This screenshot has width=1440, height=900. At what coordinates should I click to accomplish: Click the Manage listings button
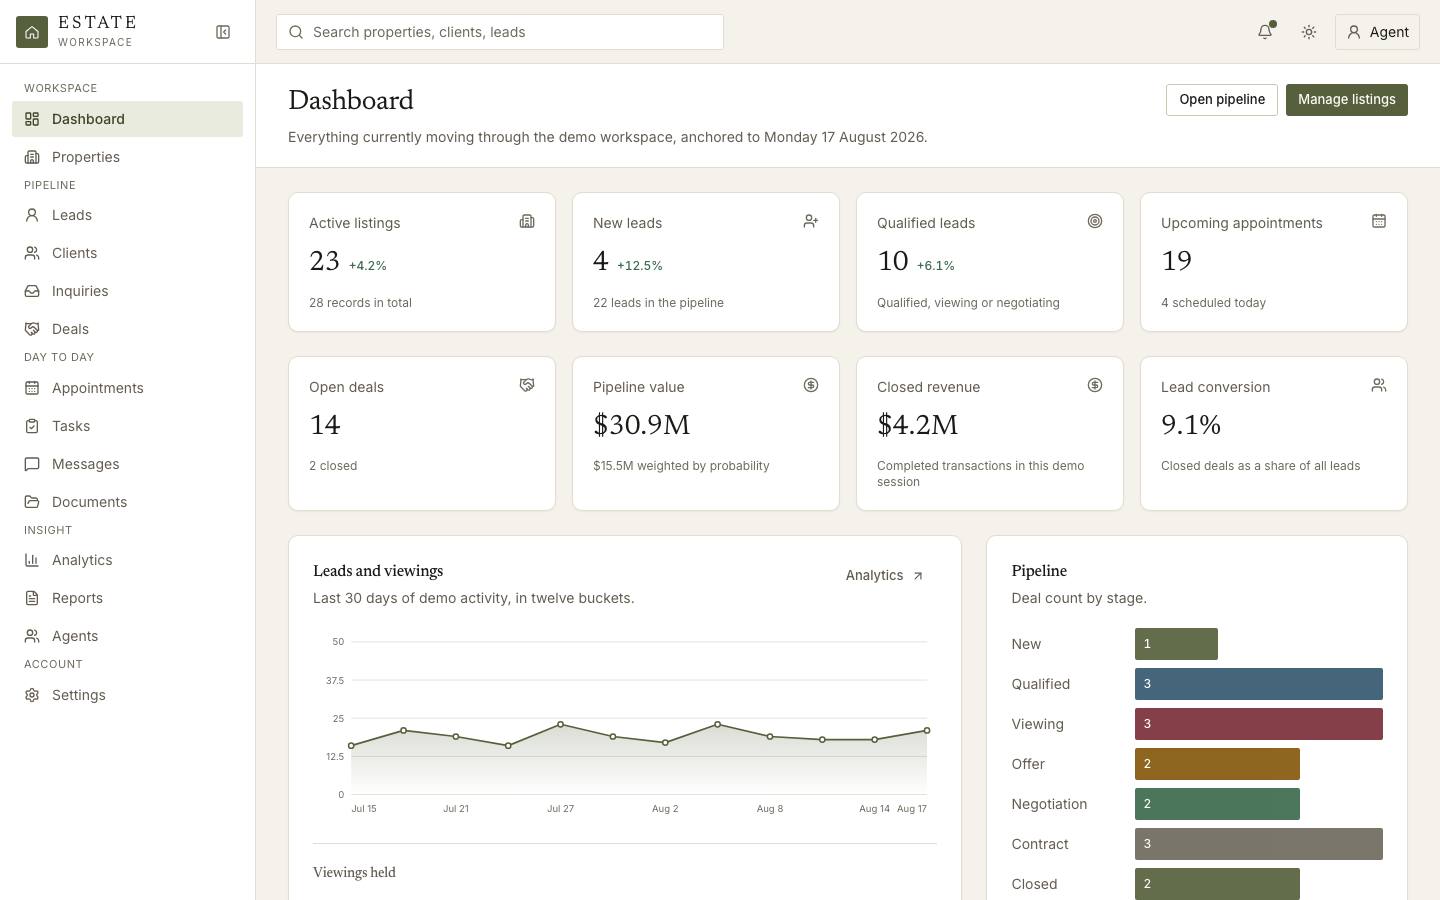click(1347, 100)
